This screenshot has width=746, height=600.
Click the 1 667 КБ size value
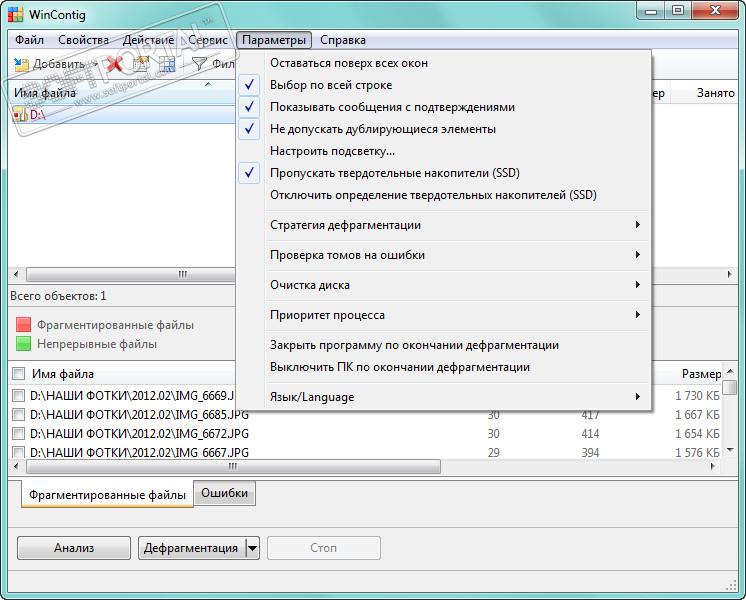click(697, 414)
